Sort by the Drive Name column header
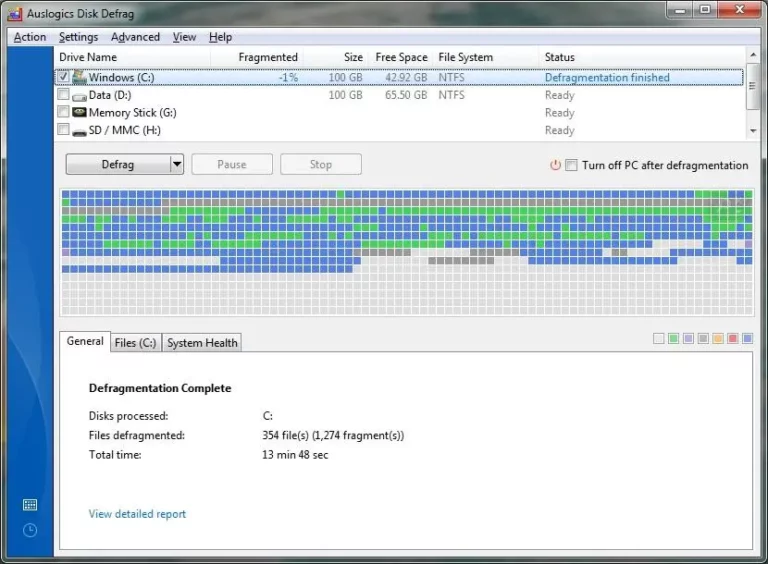 (x=132, y=57)
